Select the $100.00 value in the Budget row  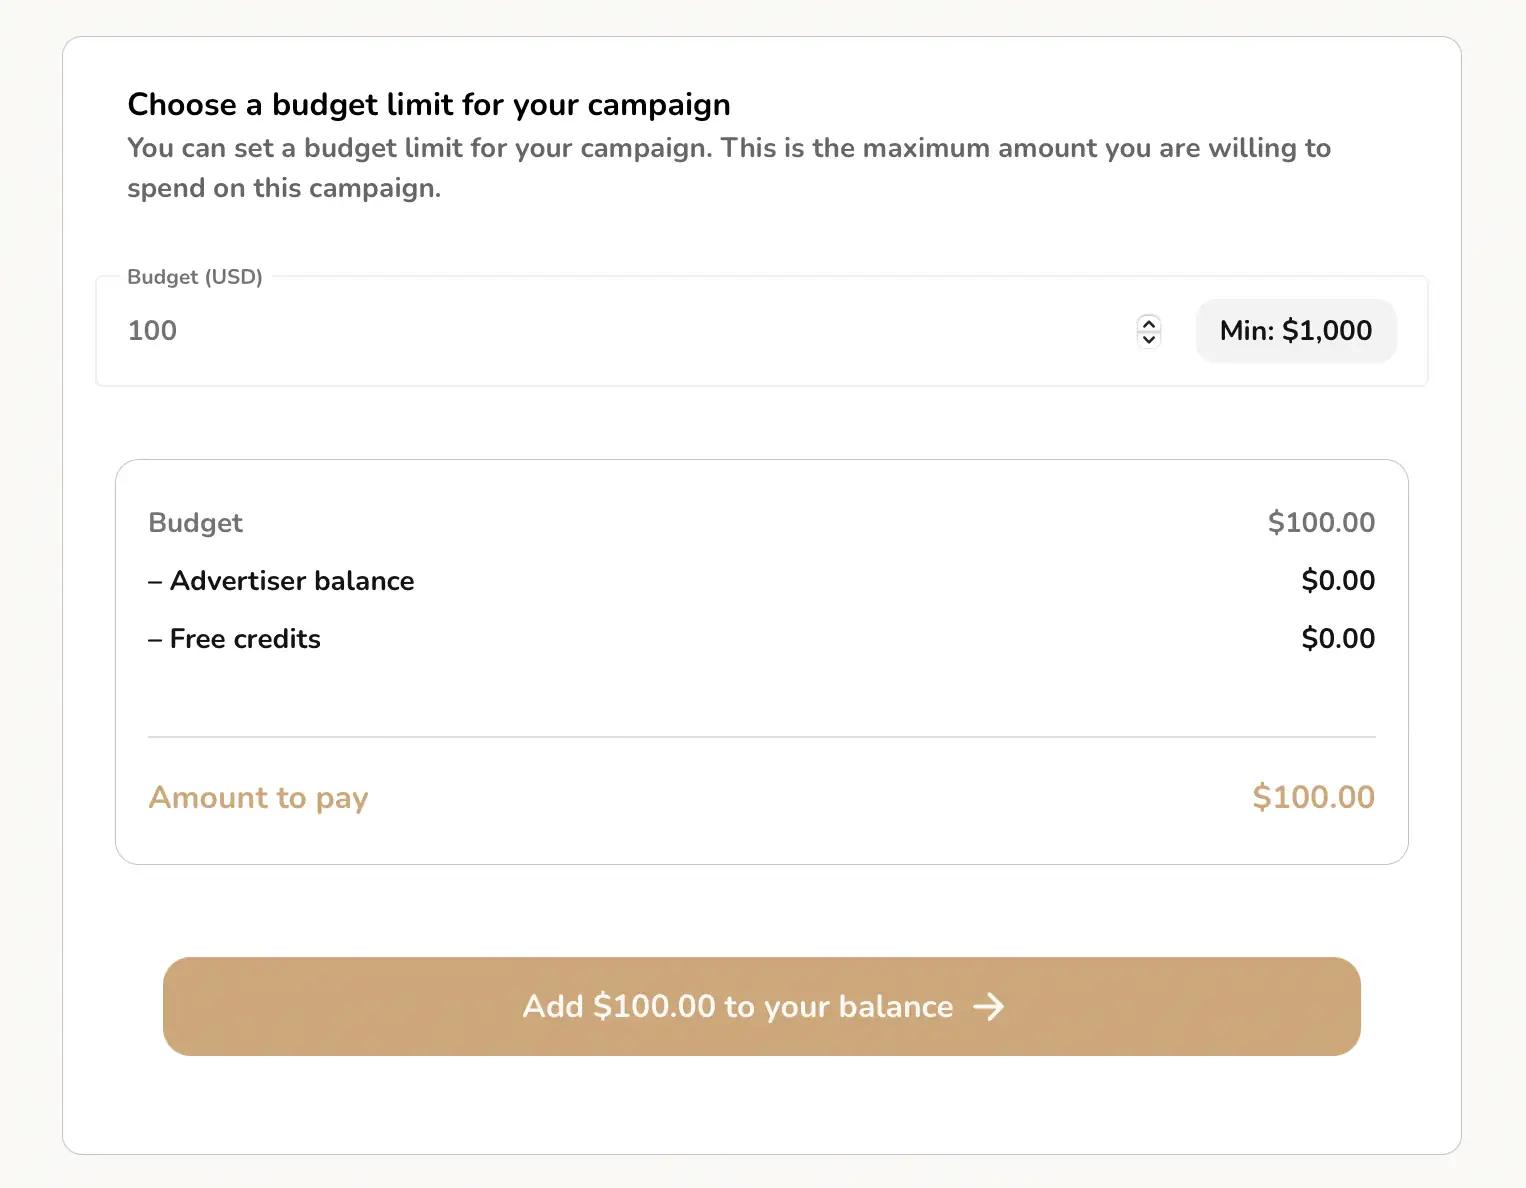point(1321,523)
